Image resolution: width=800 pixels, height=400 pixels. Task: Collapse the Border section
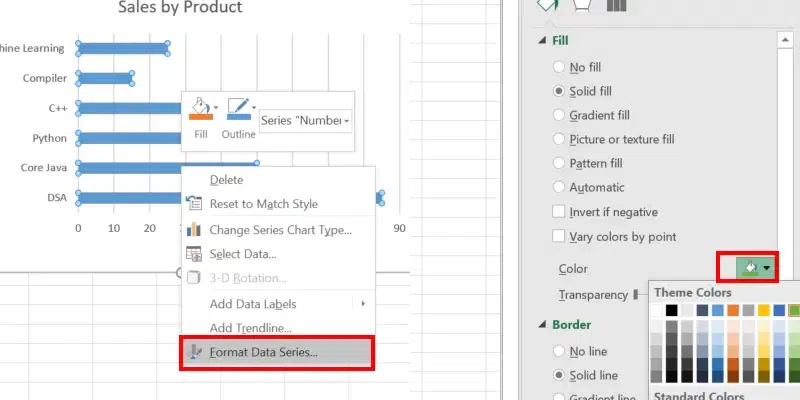tap(540, 325)
